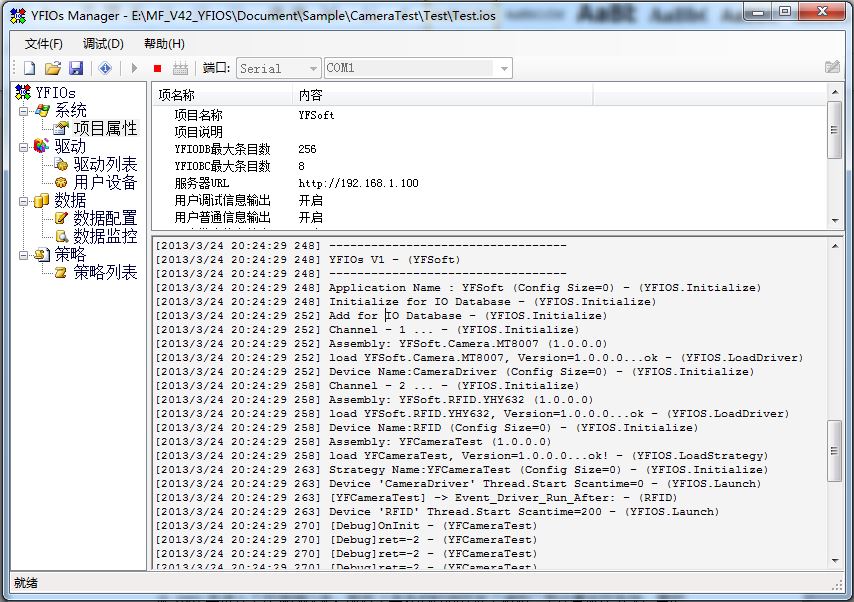Click the Save disk toolbar icon

point(76,68)
